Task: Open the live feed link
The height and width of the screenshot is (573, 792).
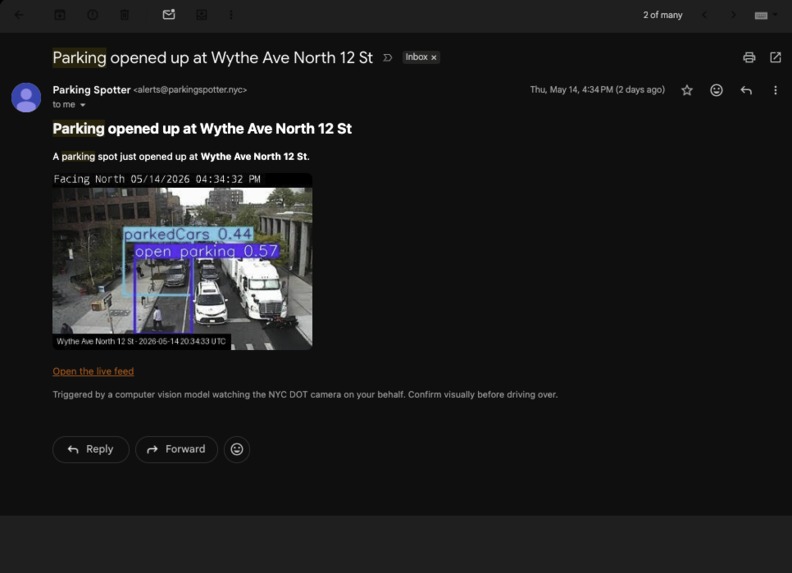Action: coord(93,371)
